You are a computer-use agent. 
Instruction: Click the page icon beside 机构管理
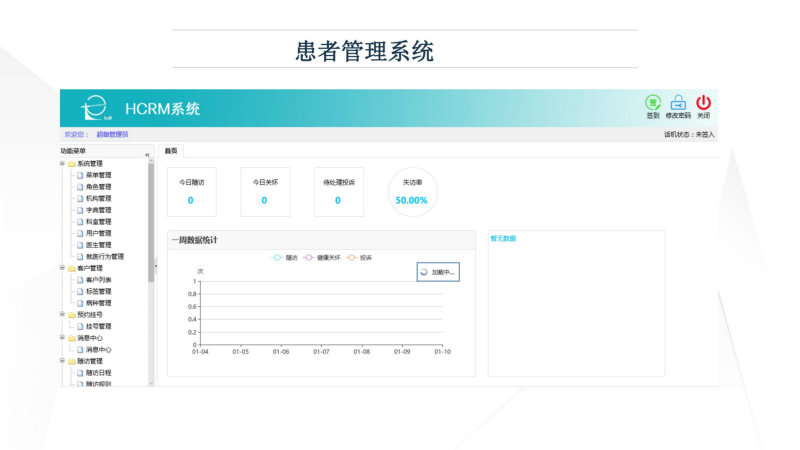point(80,198)
